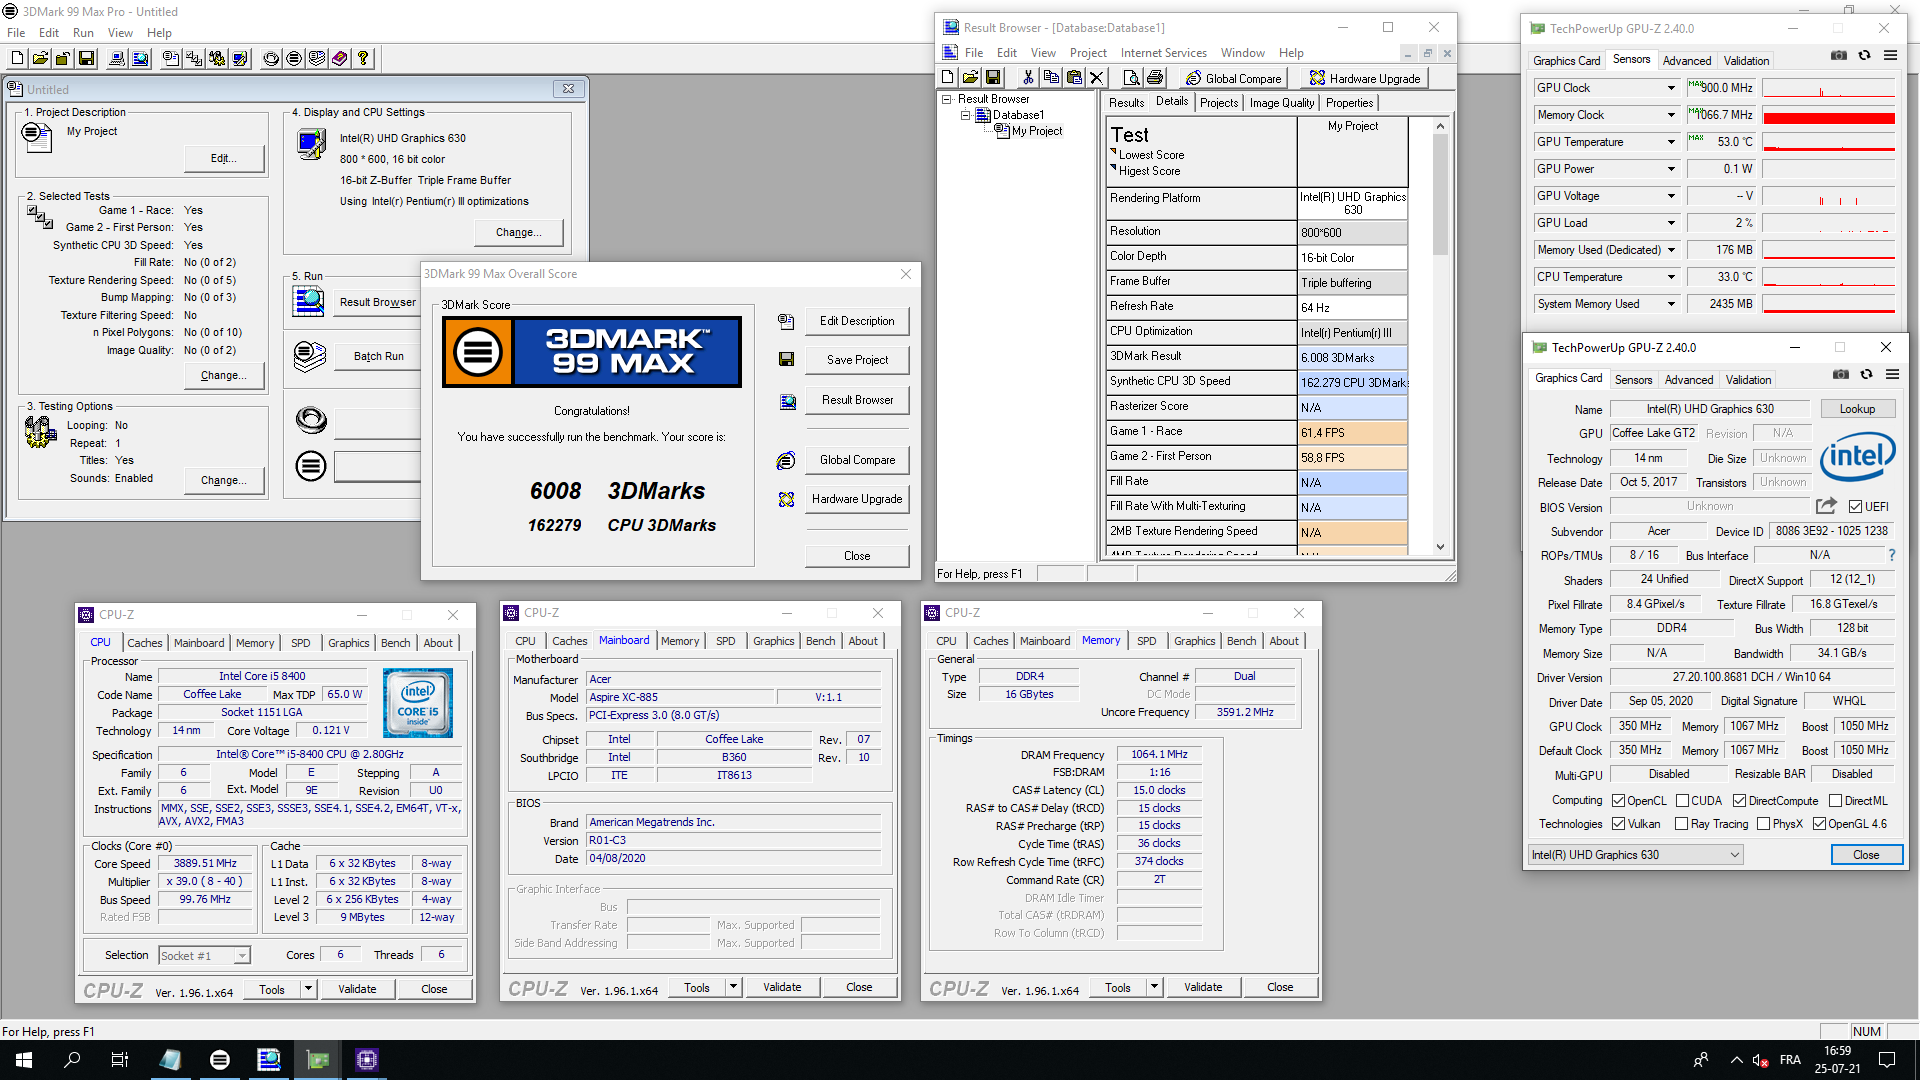The height and width of the screenshot is (1080, 1920).
Task: Open GPU Temperature sensor dropdown
Action: (x=1670, y=142)
